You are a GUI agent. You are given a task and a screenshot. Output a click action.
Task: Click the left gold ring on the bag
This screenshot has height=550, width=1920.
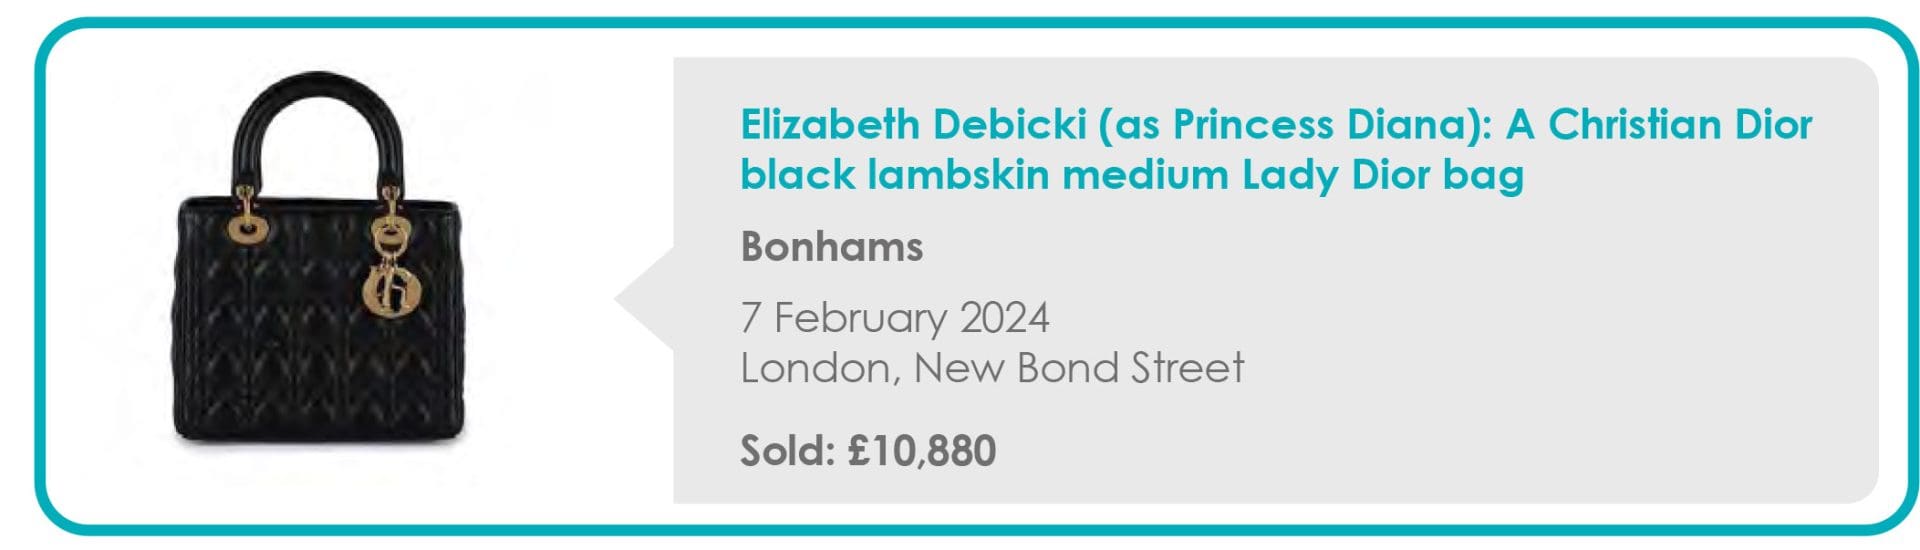pos(246,226)
